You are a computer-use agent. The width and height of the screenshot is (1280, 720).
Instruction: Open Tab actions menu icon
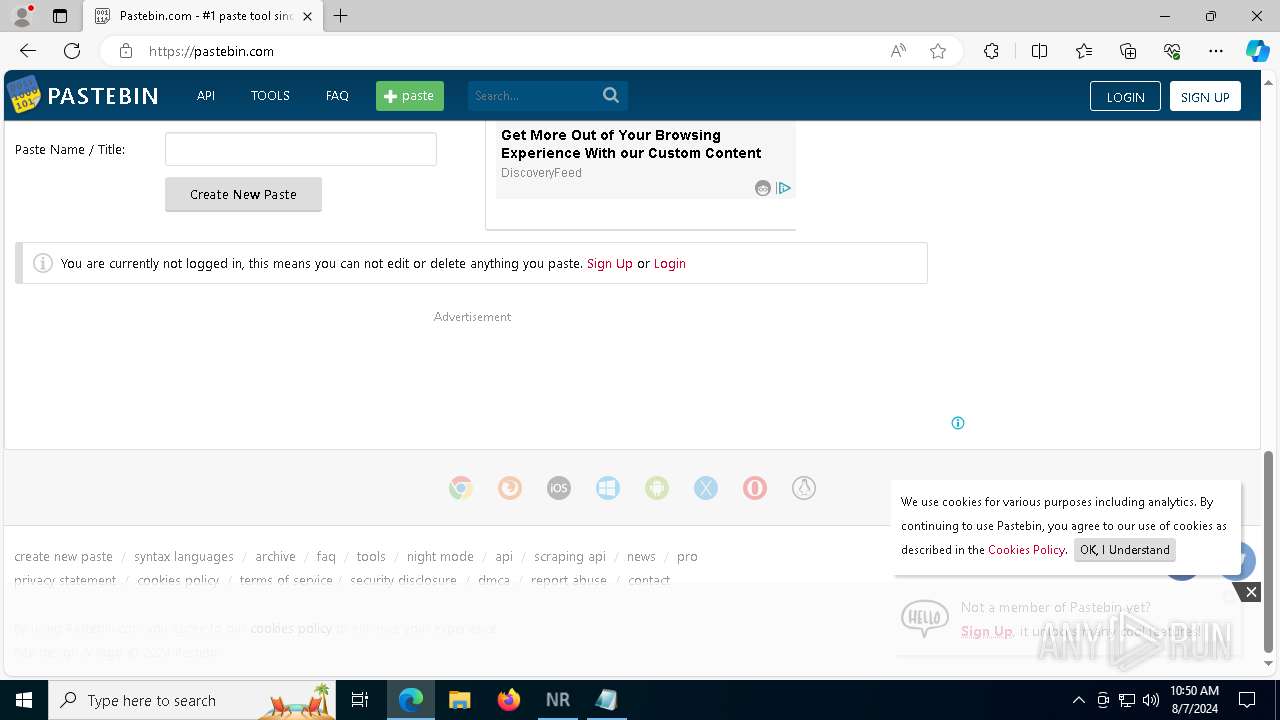coord(60,16)
